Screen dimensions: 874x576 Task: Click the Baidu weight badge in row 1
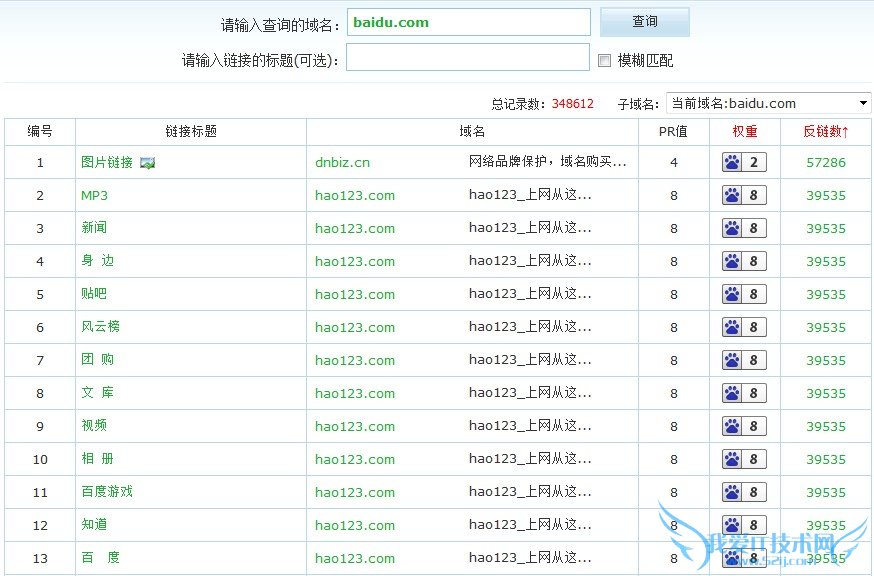[x=744, y=162]
